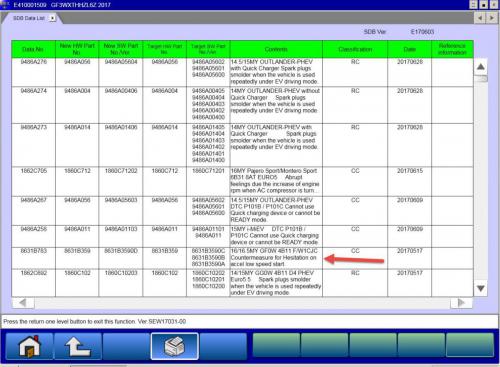
Task: Click the next tab arrow at top right
Action: 492,18
